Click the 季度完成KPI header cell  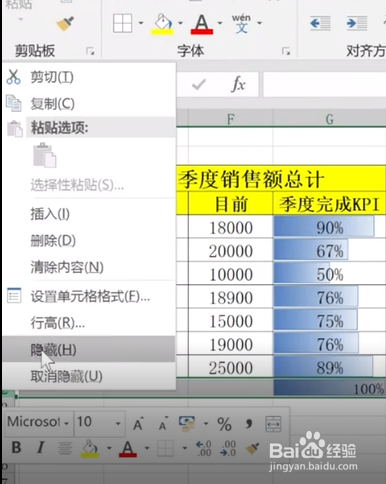coord(329,204)
